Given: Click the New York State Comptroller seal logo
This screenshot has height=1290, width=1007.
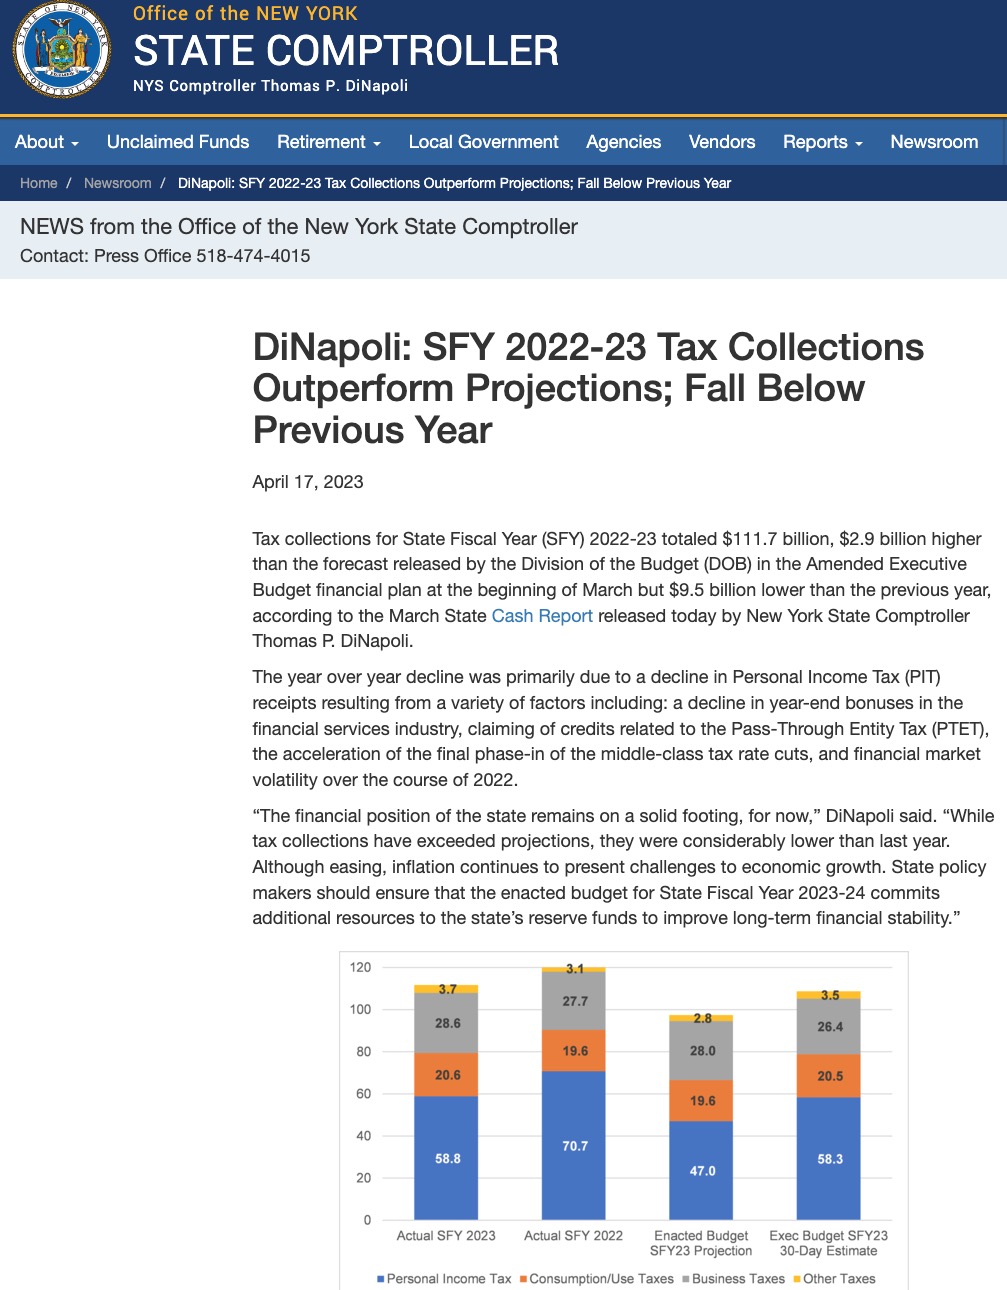Looking at the screenshot, I should point(61,51).
